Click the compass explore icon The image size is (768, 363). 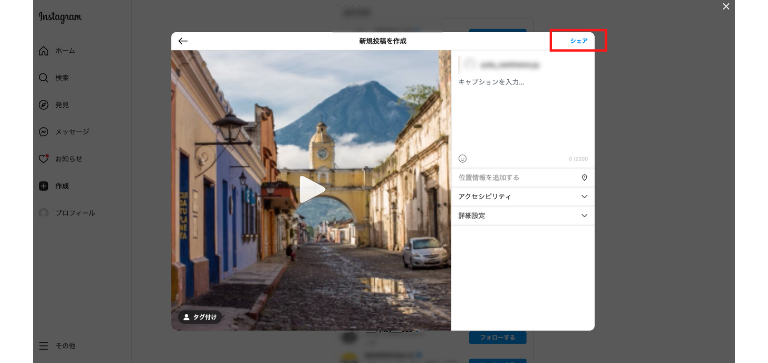click(x=44, y=105)
